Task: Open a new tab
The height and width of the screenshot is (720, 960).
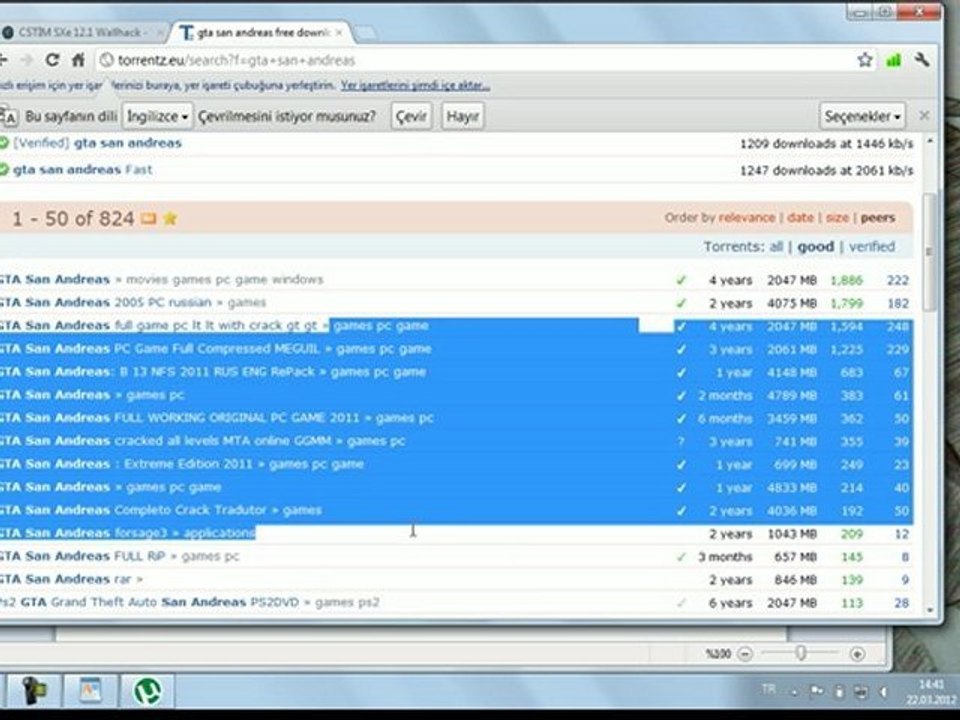Action: [366, 33]
